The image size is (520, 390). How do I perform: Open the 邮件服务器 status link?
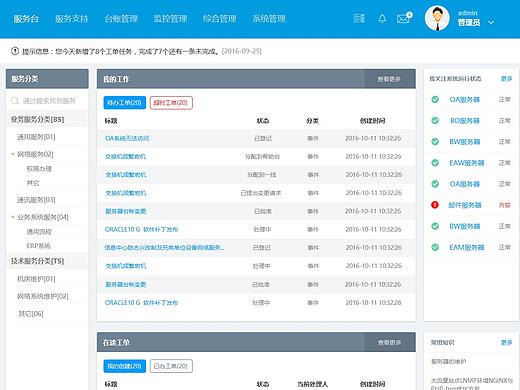point(465,205)
